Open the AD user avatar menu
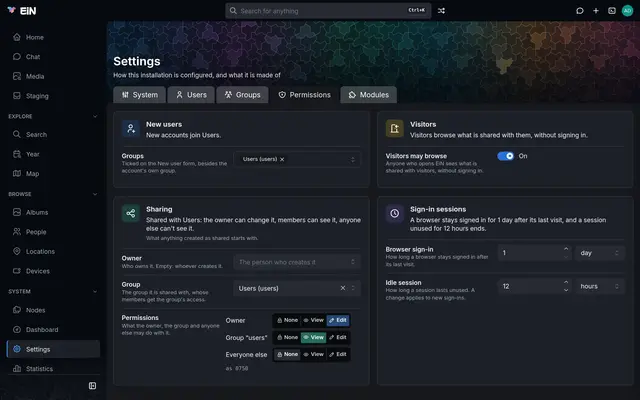The width and height of the screenshot is (640, 400). point(627,11)
